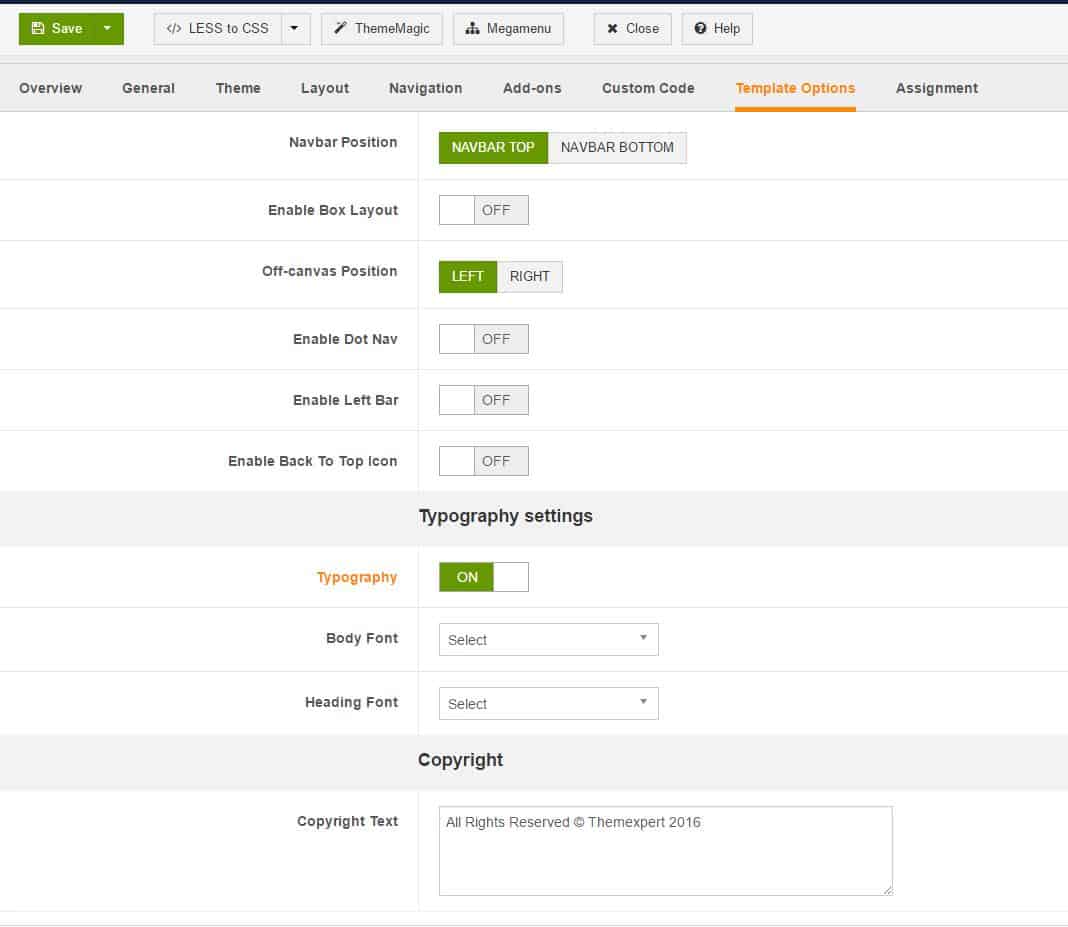Open the Help button

click(x=717, y=29)
